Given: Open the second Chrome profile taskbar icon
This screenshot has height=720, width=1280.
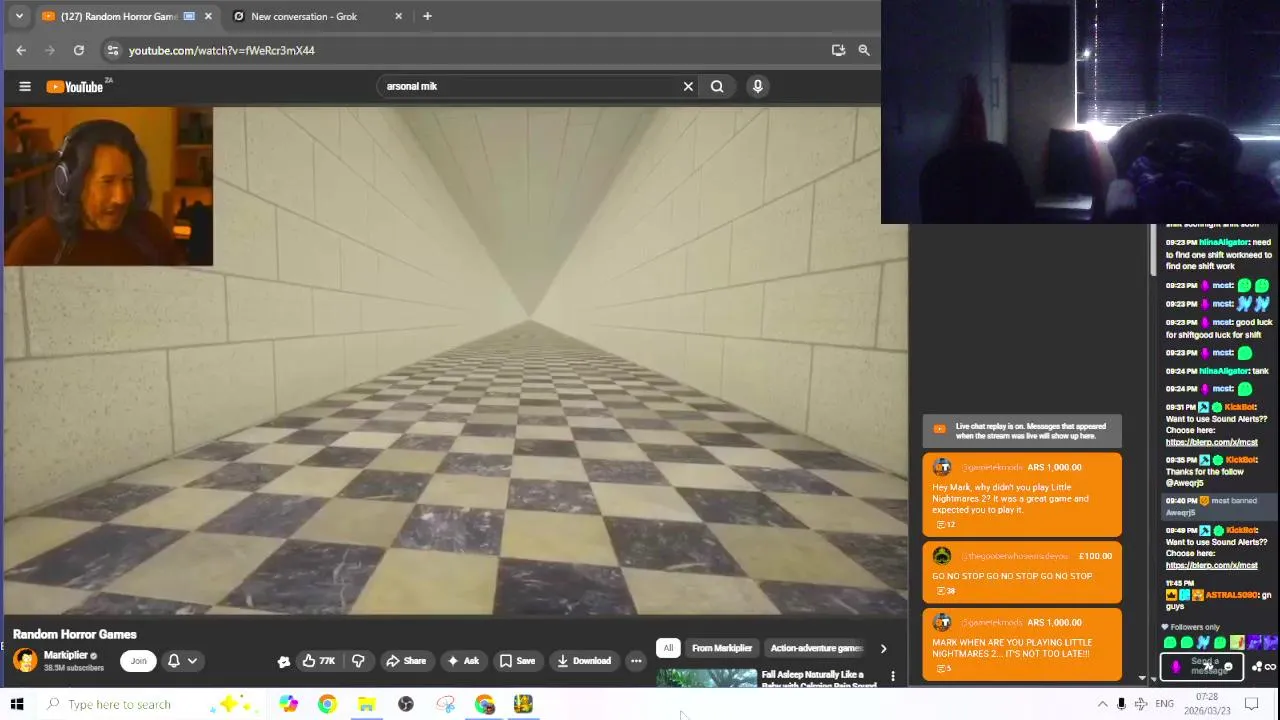Looking at the screenshot, I should pos(484,704).
